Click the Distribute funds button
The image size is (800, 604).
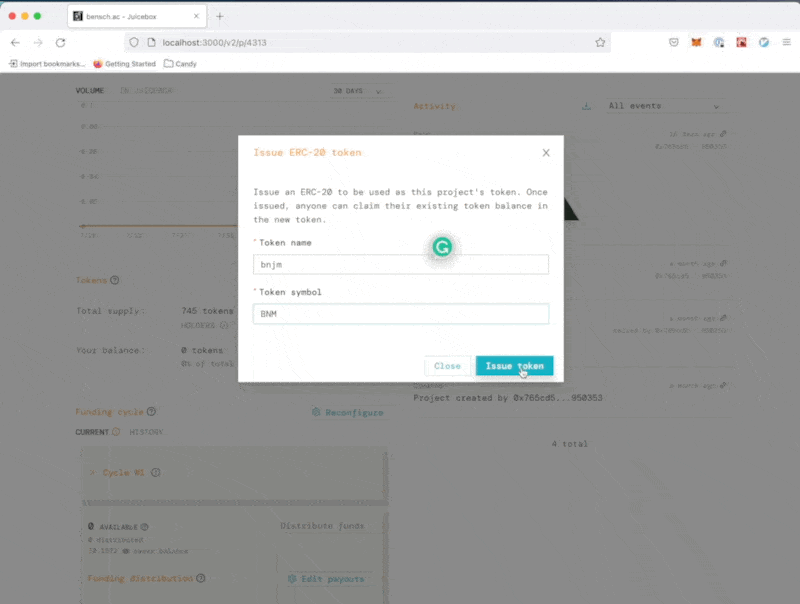coord(322,526)
